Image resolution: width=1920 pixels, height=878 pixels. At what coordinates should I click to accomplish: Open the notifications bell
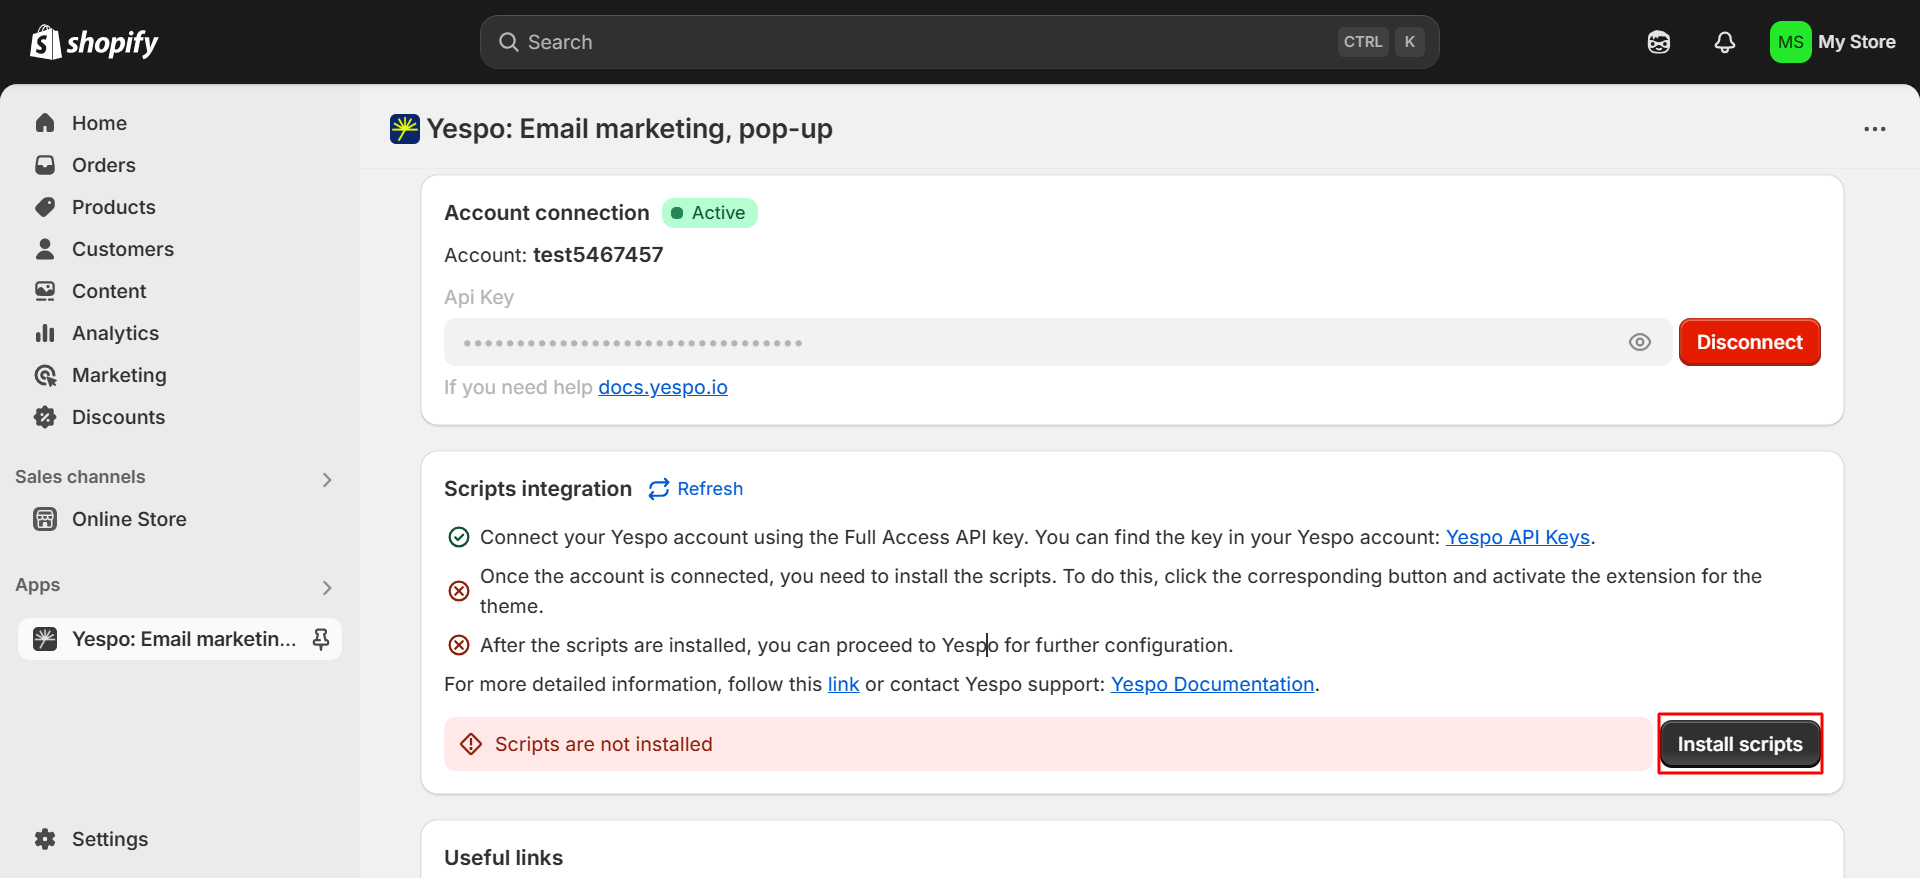coord(1724,42)
